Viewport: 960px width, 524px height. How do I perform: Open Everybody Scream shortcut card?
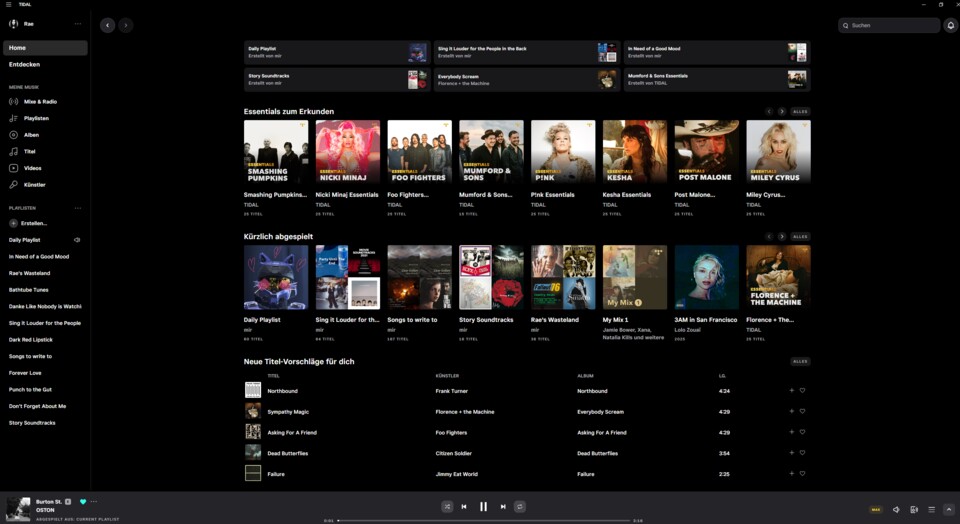click(x=527, y=80)
